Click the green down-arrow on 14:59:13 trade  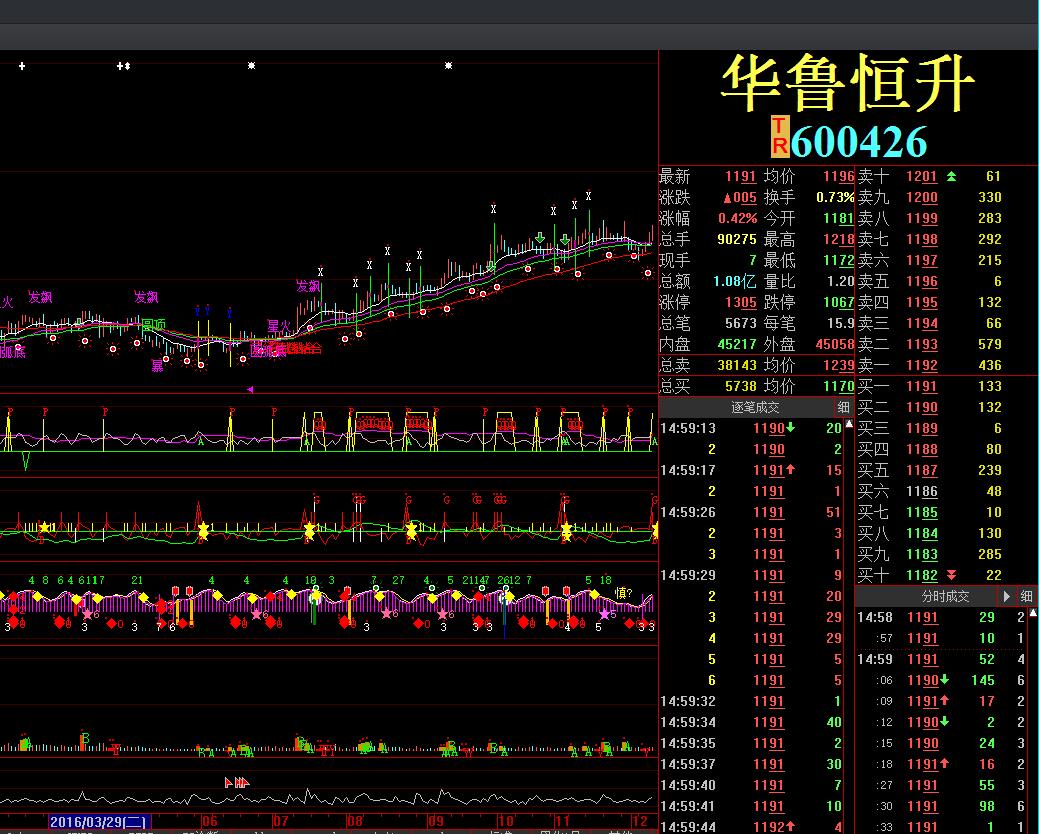click(x=791, y=428)
